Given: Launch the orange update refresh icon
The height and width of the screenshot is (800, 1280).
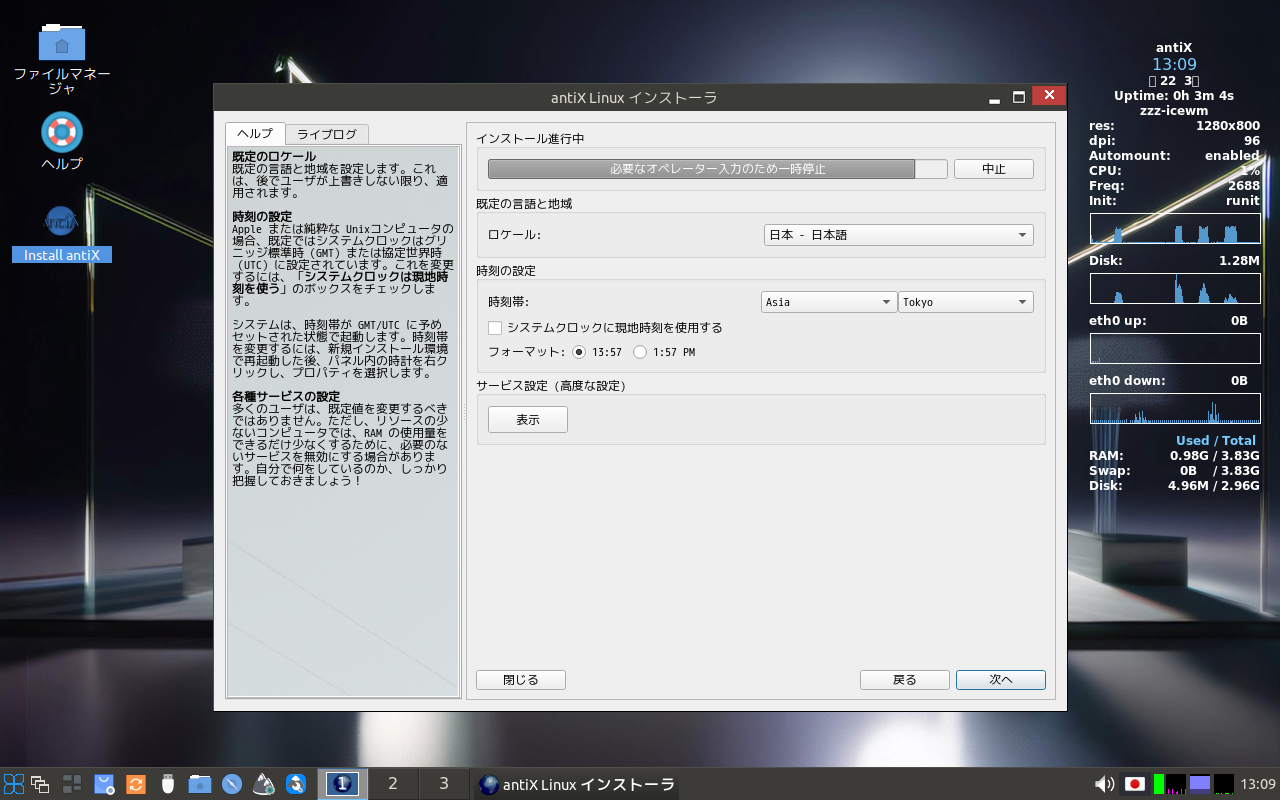Looking at the screenshot, I should point(136,784).
